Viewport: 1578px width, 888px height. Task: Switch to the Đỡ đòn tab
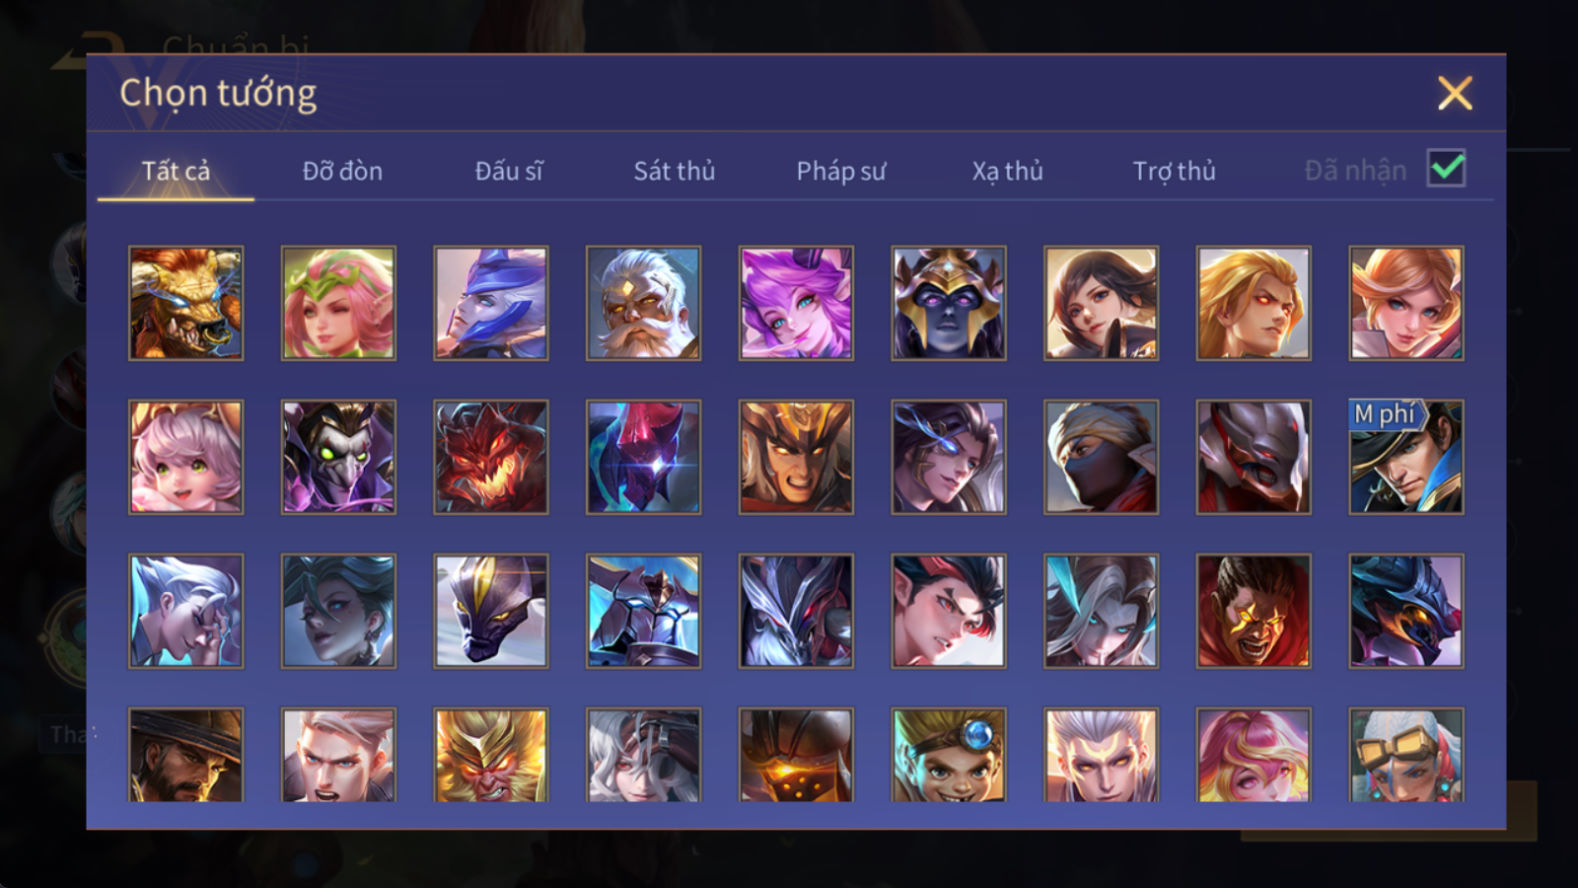click(x=342, y=171)
